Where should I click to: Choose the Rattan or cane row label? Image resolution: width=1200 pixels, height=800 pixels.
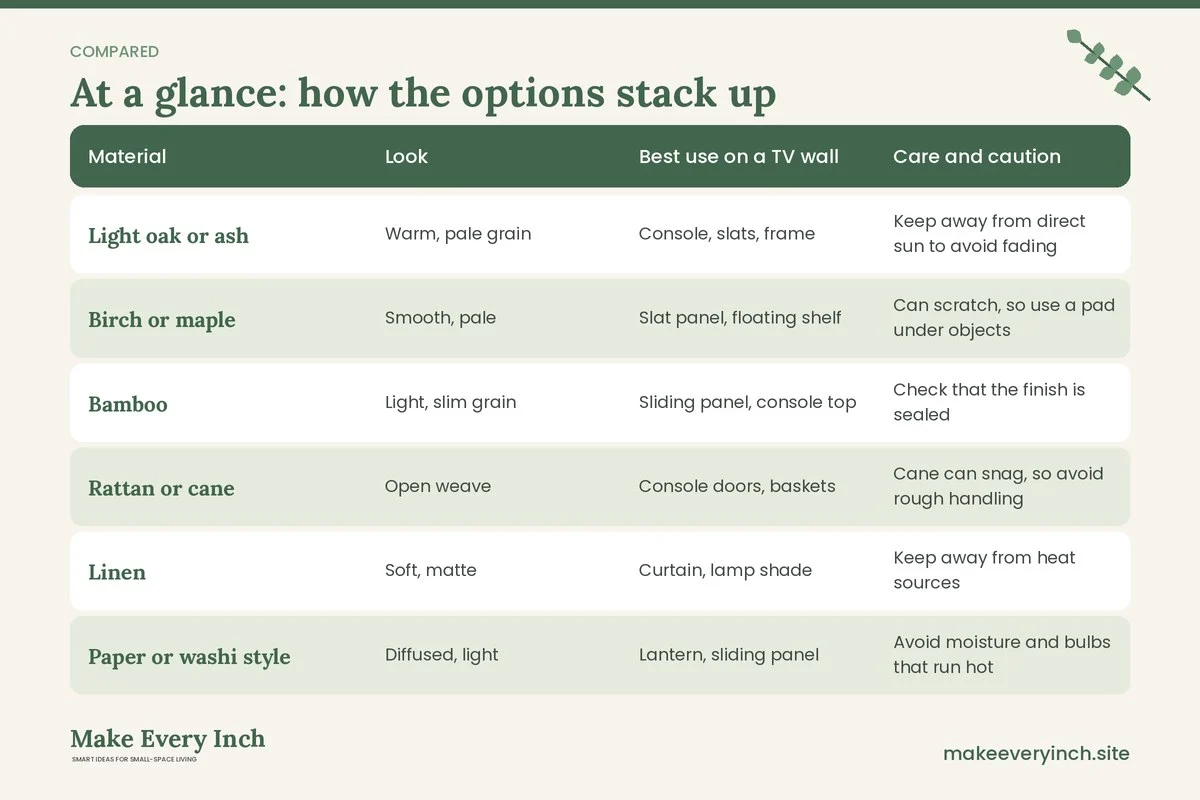tap(161, 488)
